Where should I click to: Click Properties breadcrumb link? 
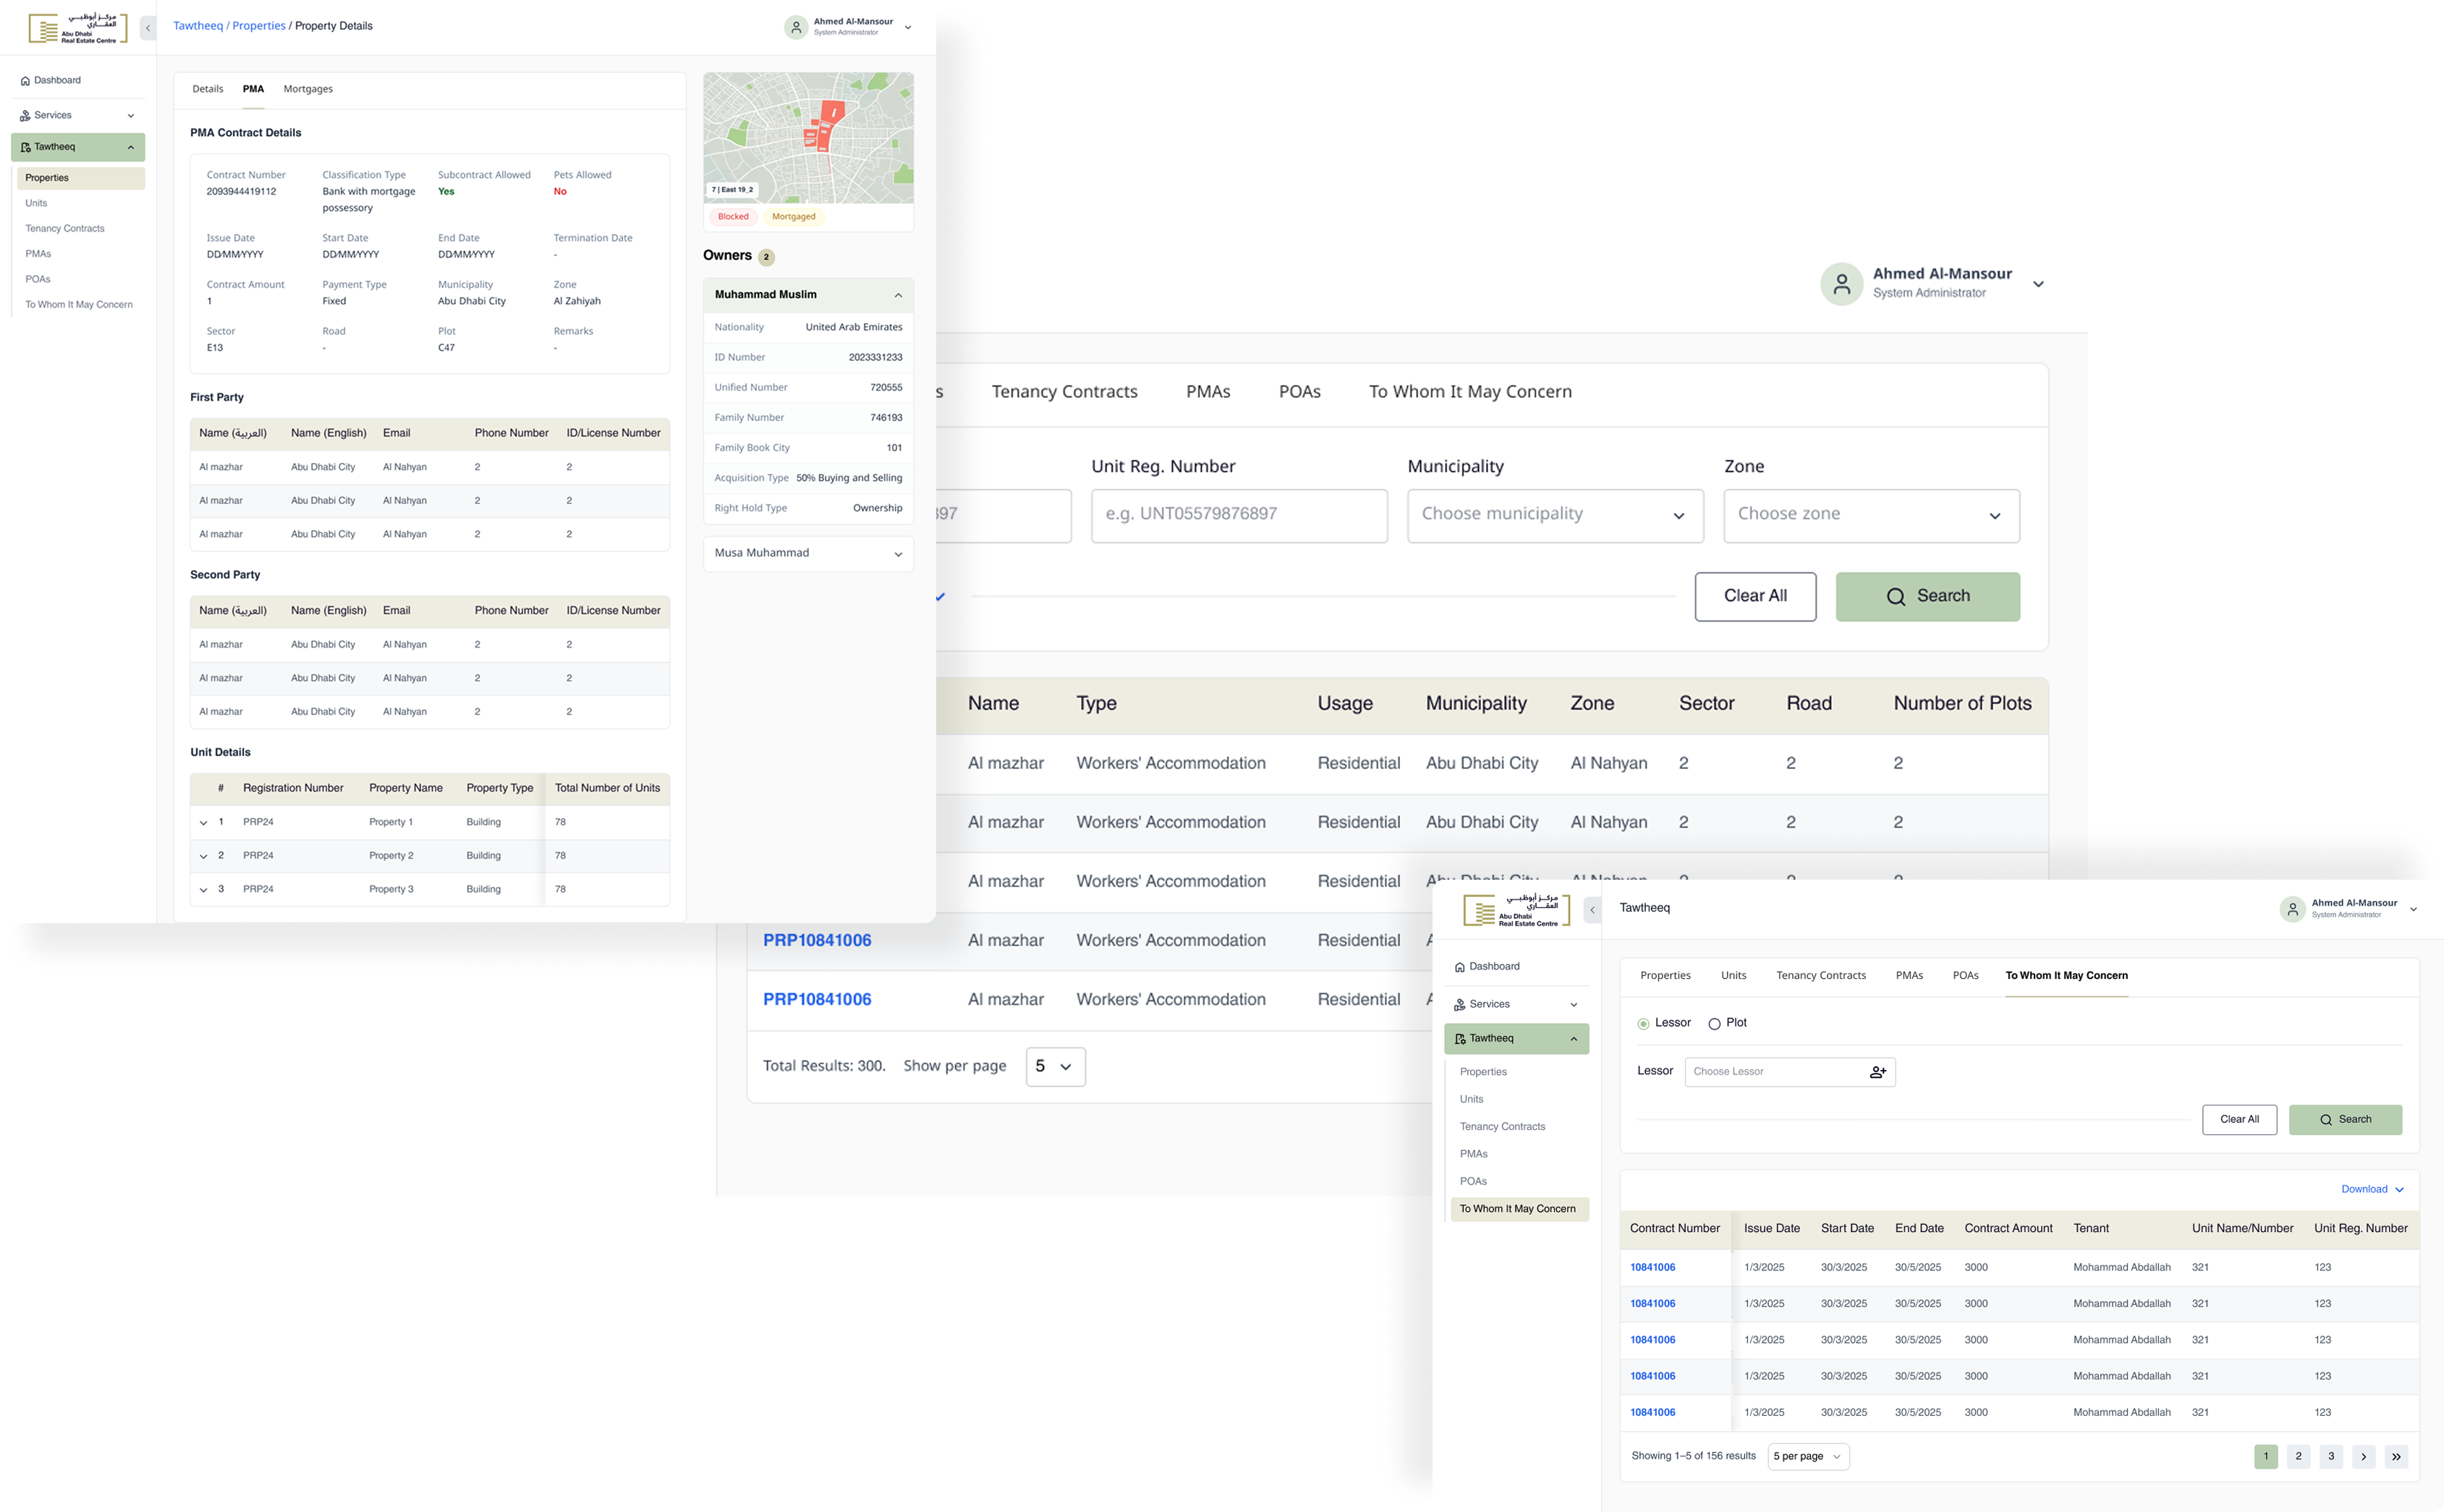tap(259, 26)
